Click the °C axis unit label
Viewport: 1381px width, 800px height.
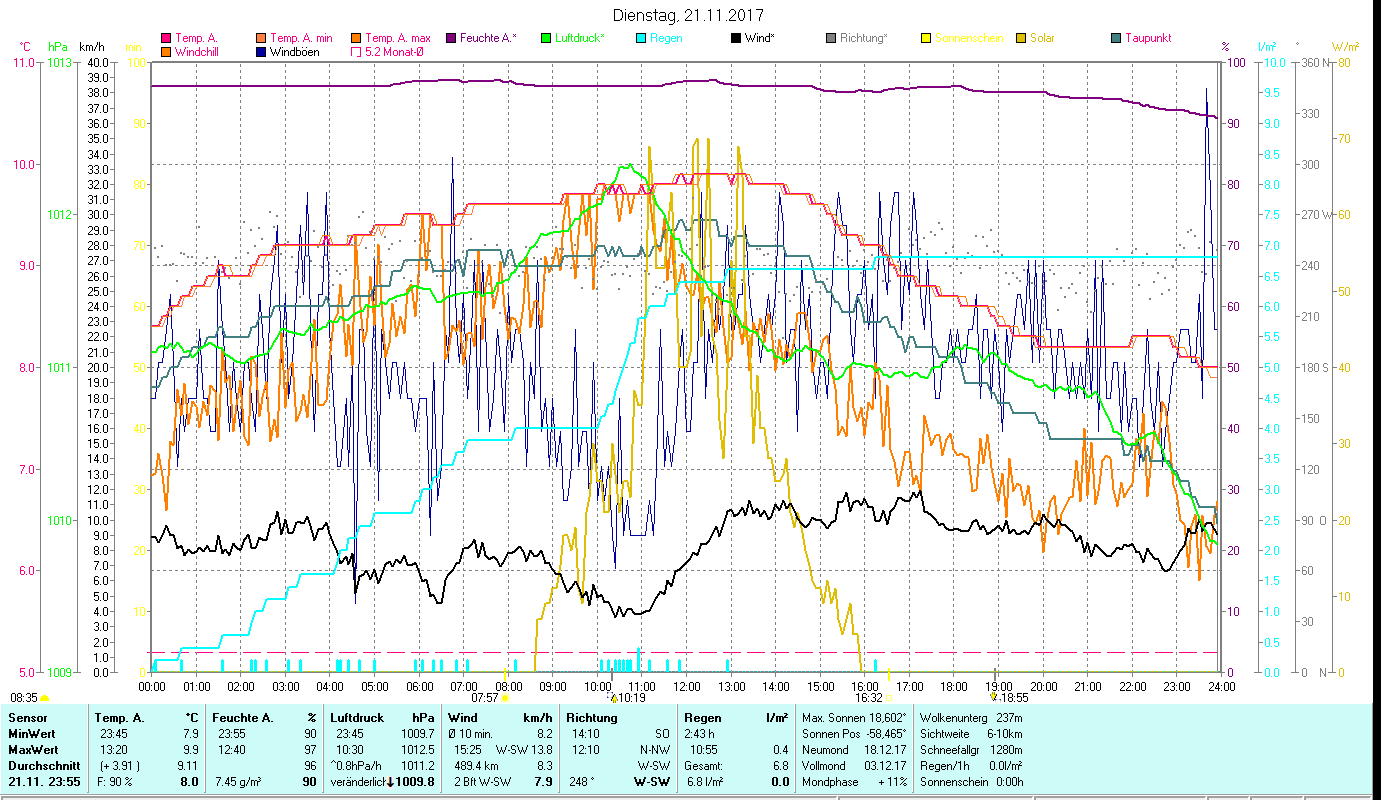click(25, 47)
